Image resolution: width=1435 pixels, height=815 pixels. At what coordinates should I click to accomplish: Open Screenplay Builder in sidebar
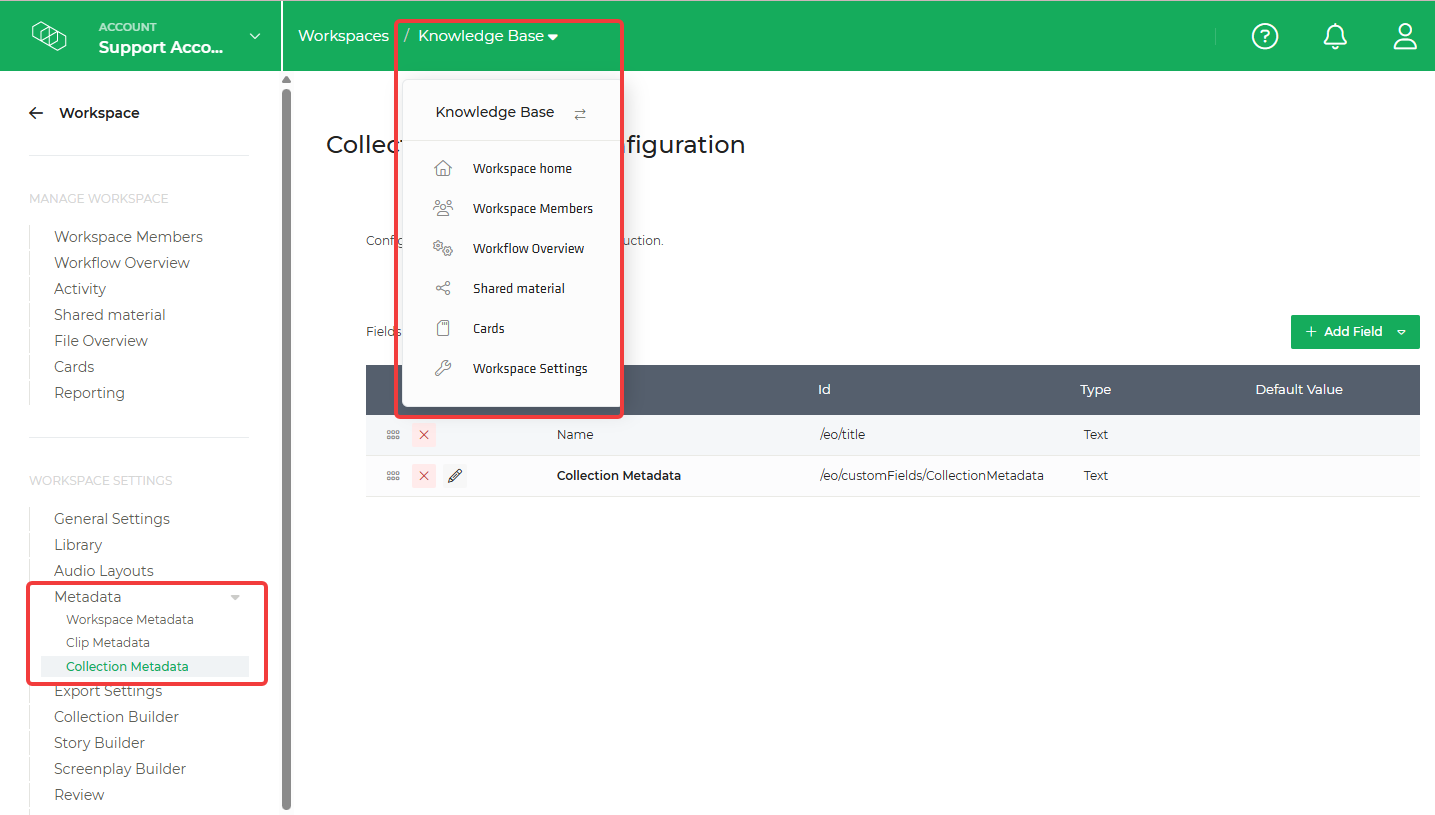[120, 769]
